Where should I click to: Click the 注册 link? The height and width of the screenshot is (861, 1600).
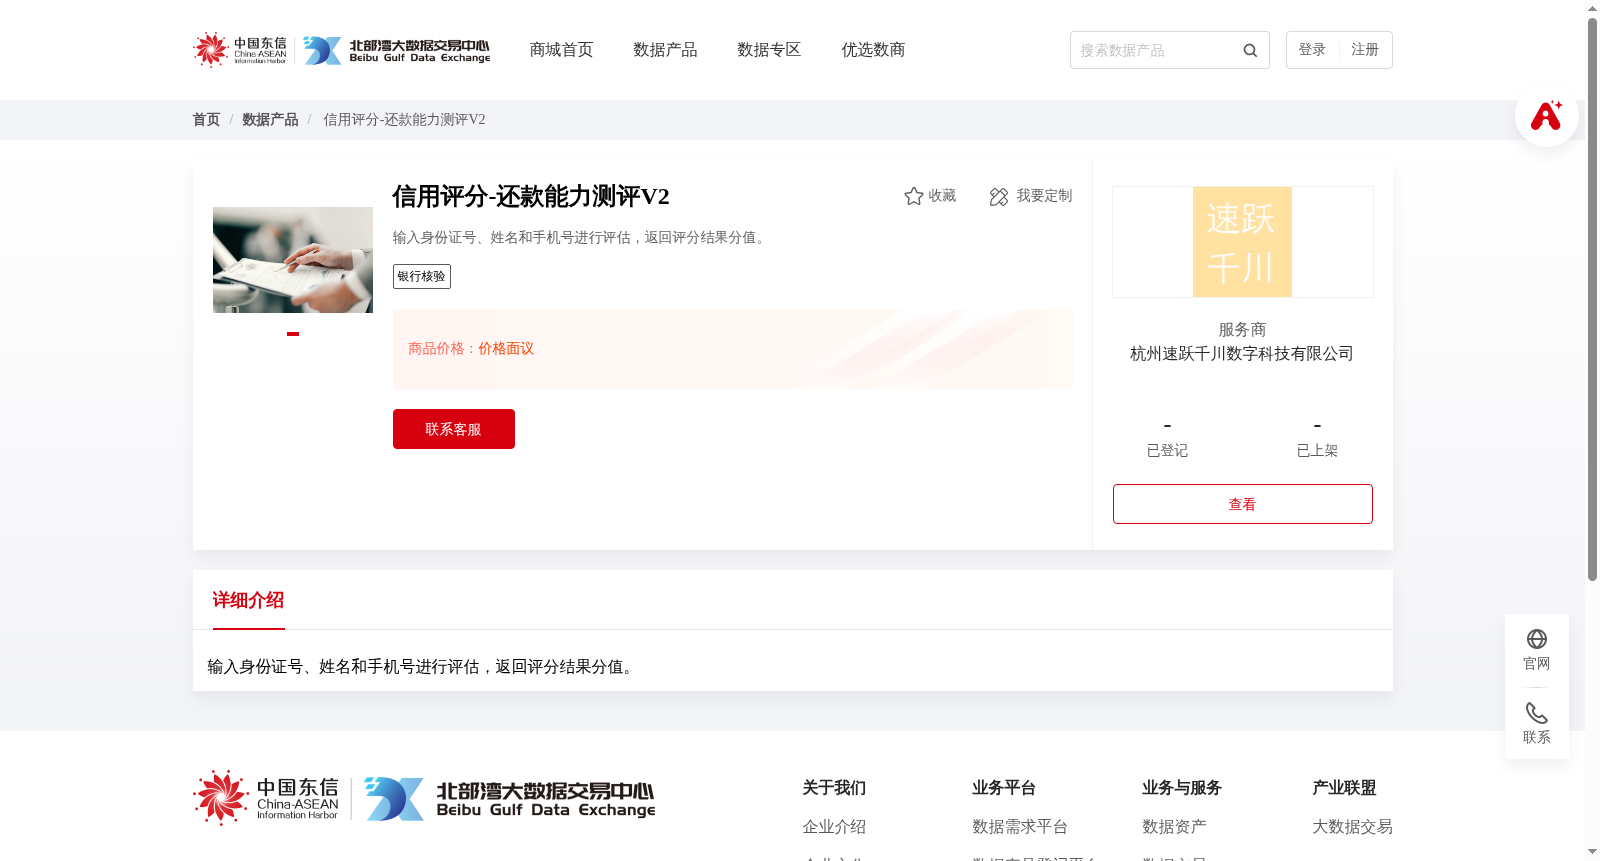[1365, 50]
